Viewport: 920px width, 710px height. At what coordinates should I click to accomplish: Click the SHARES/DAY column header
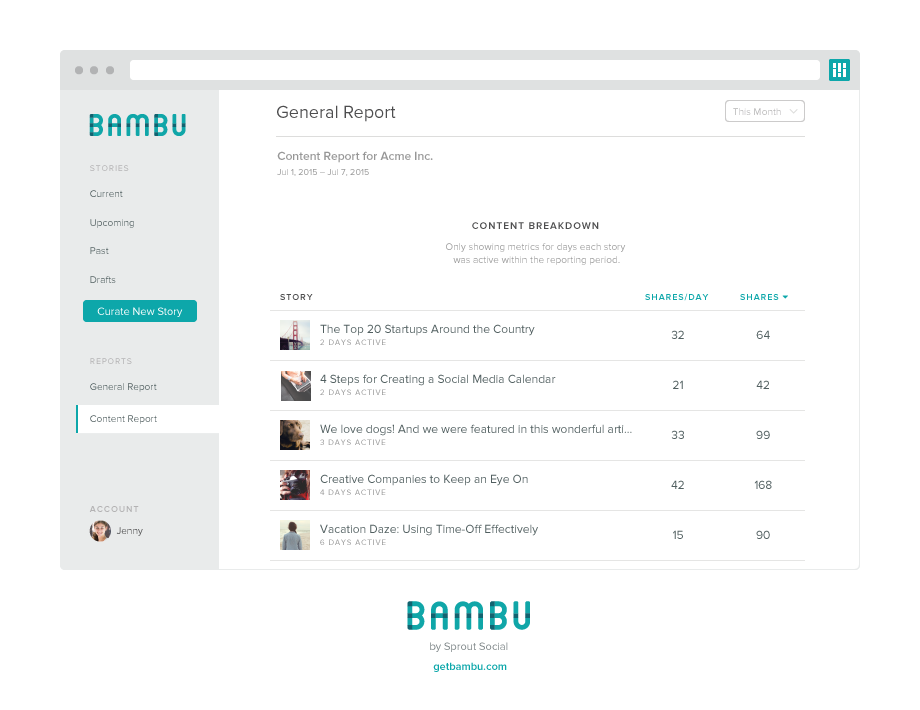tap(677, 297)
